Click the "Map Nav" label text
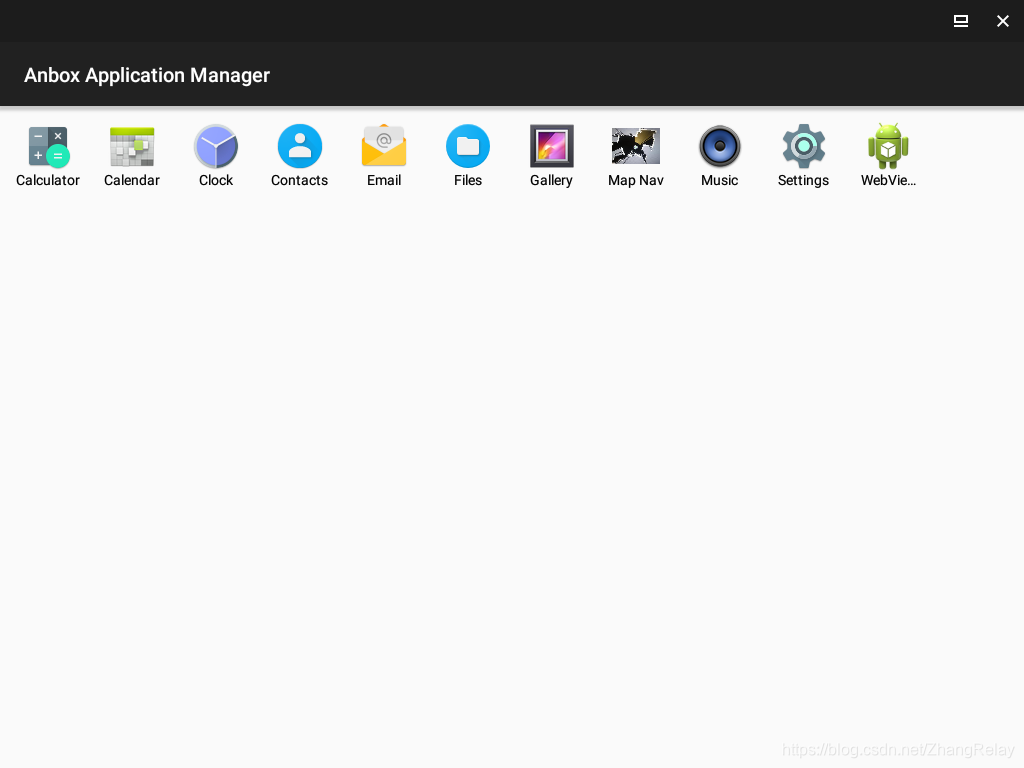The width and height of the screenshot is (1024, 768). 635,181
